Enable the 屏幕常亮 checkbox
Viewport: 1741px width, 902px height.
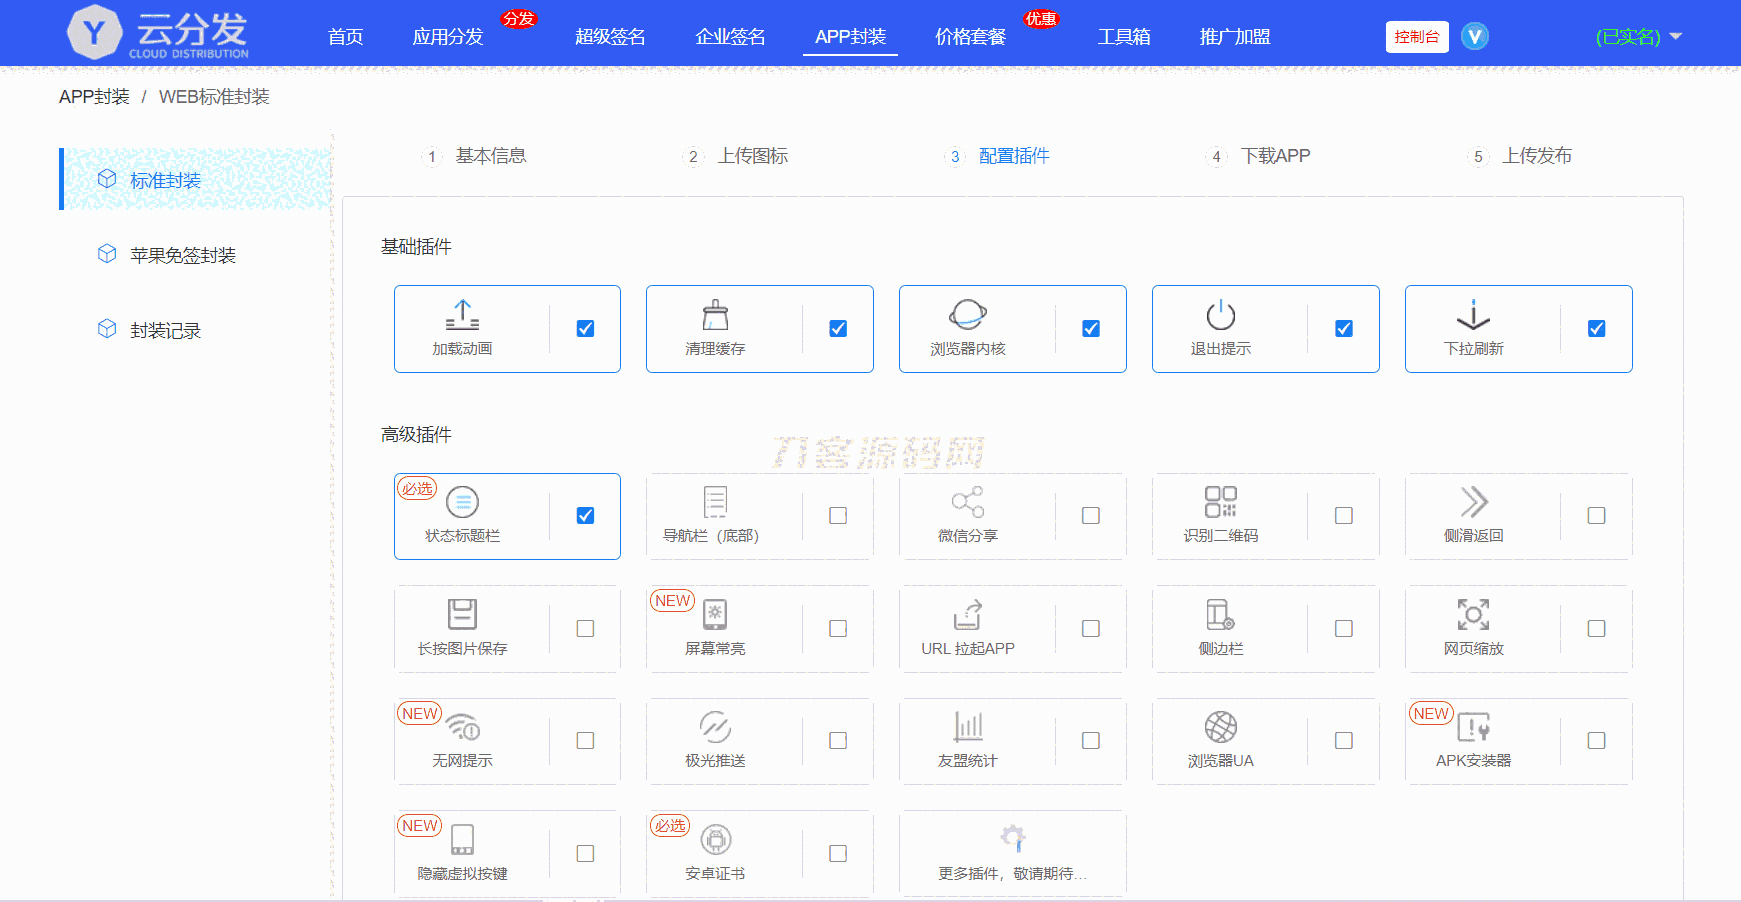pyautogui.click(x=838, y=628)
